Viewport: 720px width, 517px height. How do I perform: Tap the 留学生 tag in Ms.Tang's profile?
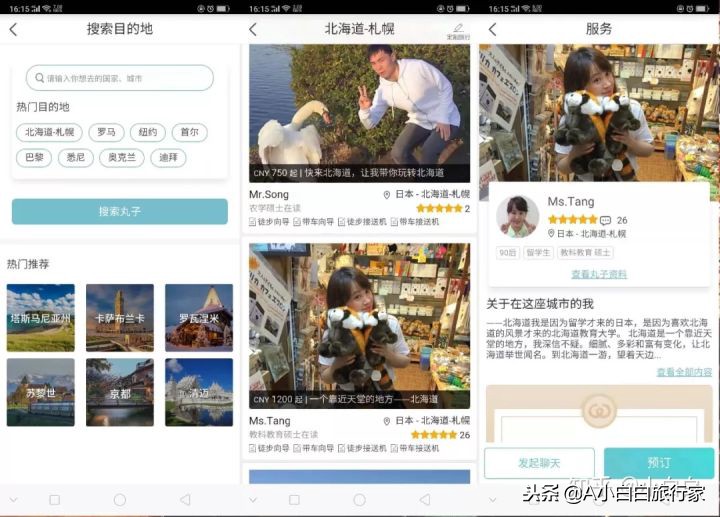point(538,253)
